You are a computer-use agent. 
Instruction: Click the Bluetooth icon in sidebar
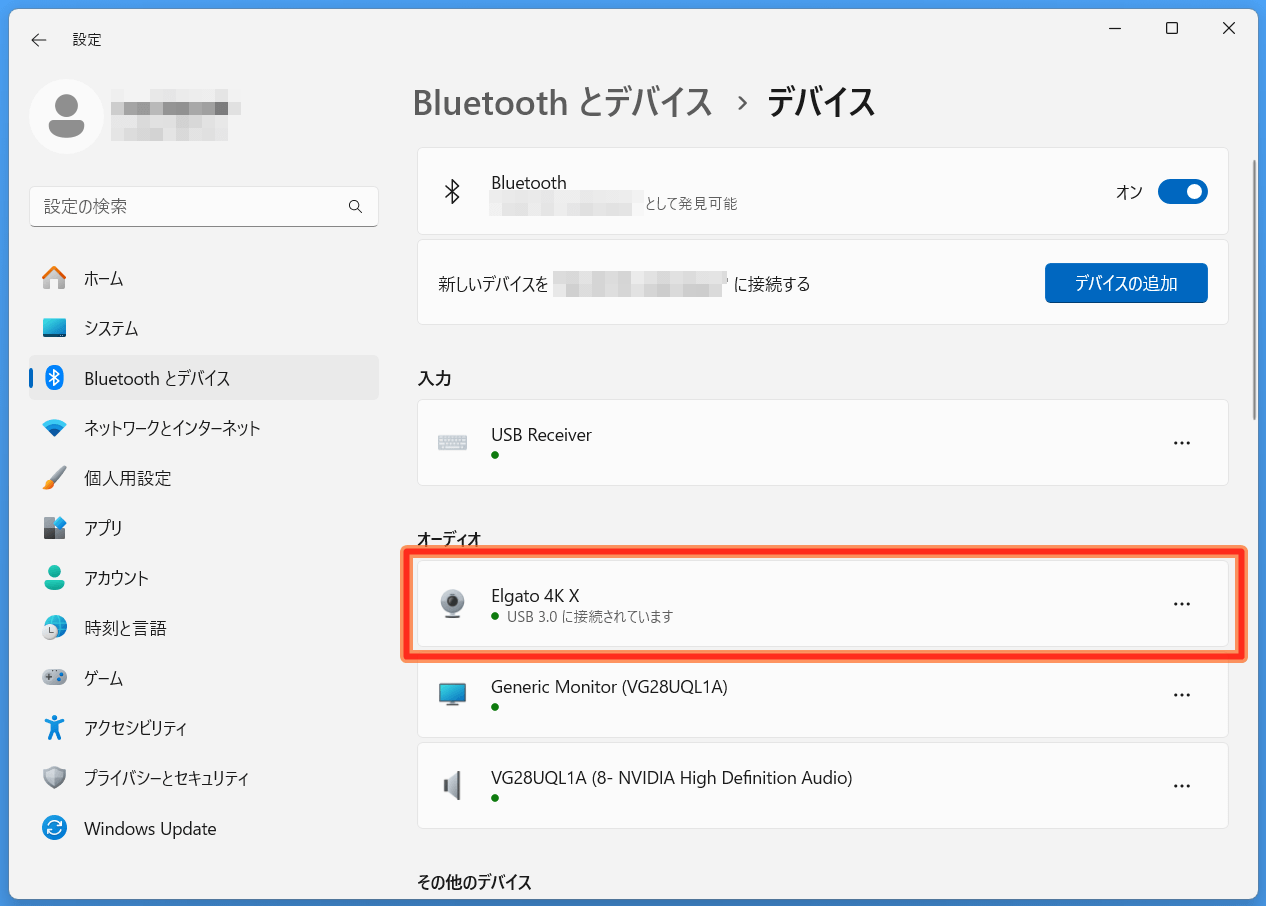tap(54, 378)
